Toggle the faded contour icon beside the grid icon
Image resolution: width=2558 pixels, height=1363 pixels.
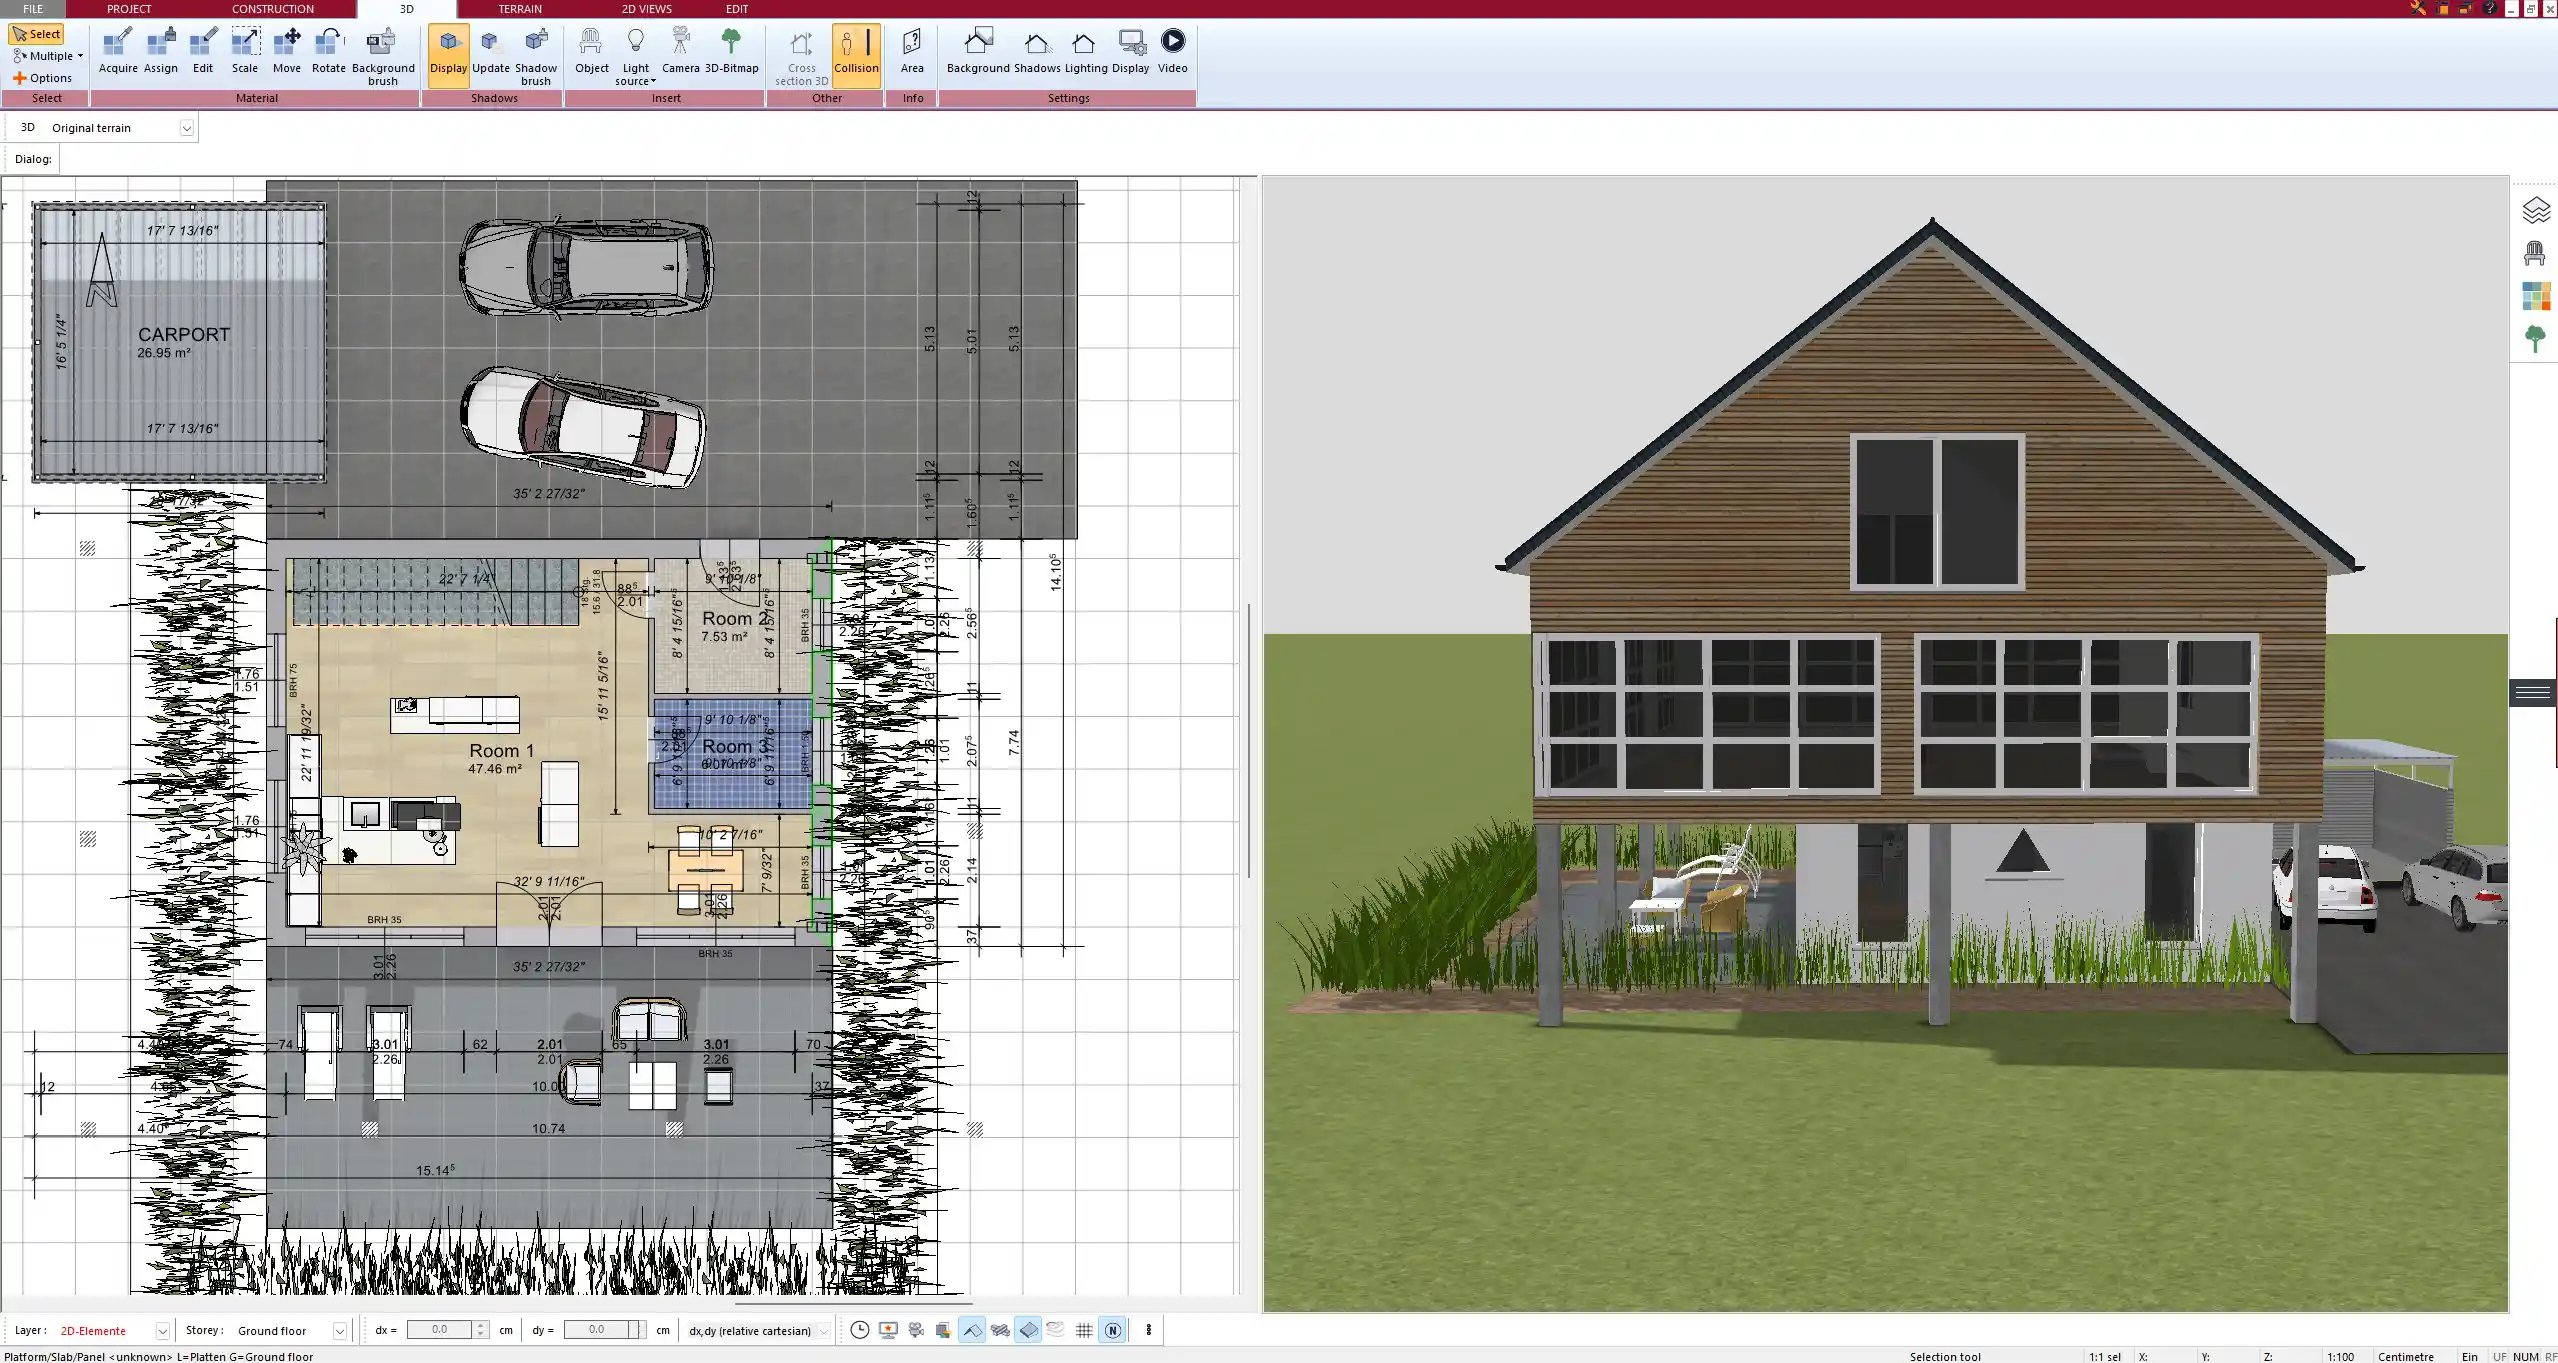1056,1330
